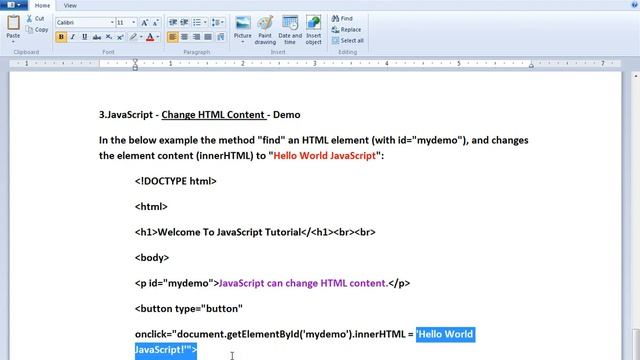Click Replace in the Editing group
The height and width of the screenshot is (360, 640).
pyautogui.click(x=346, y=29)
